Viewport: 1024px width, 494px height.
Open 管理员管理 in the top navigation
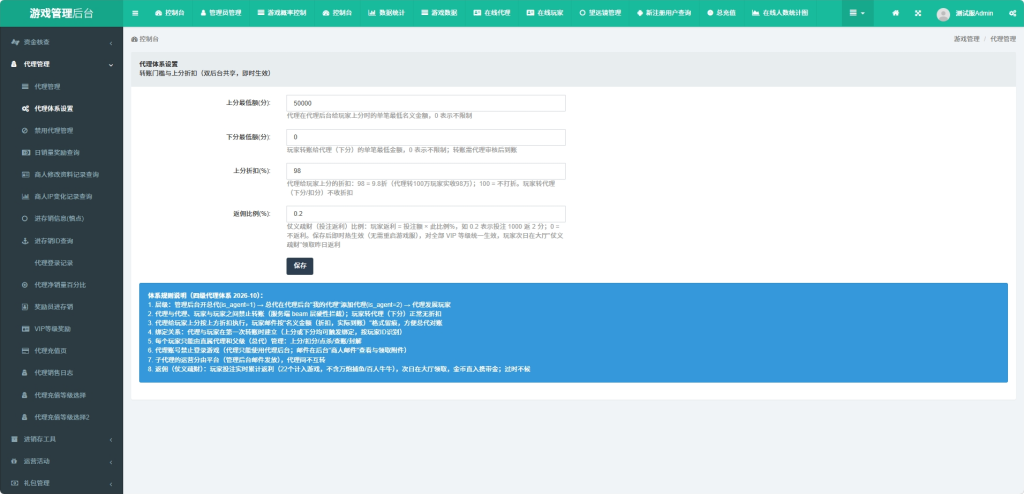click(x=220, y=13)
